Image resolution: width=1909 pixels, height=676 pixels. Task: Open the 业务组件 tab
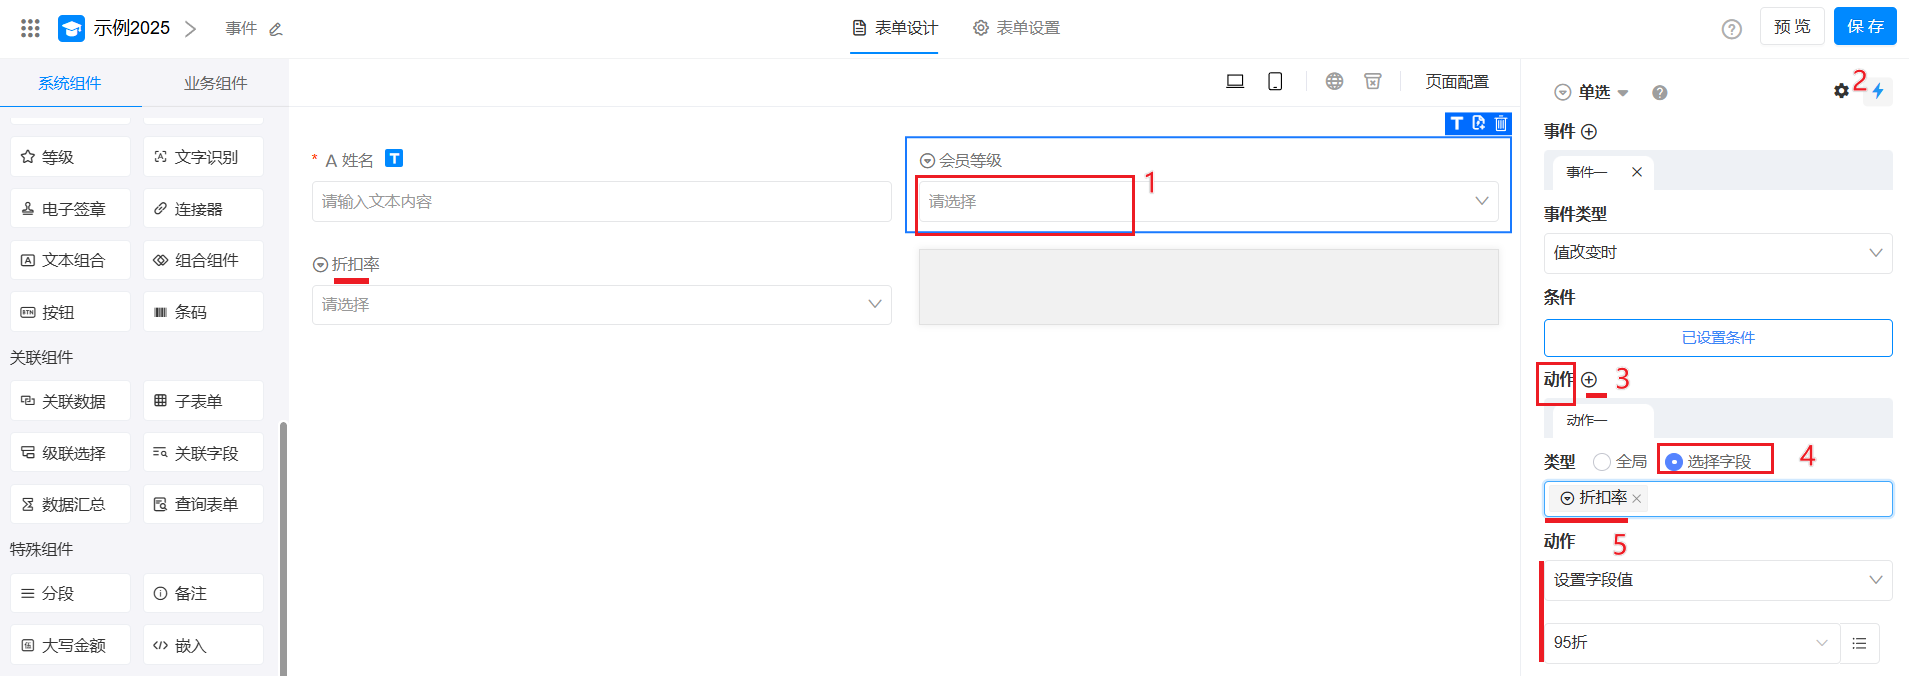point(215,83)
